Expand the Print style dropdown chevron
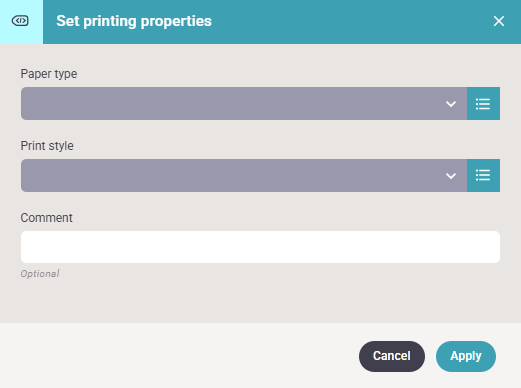The image size is (521, 388). click(451, 176)
